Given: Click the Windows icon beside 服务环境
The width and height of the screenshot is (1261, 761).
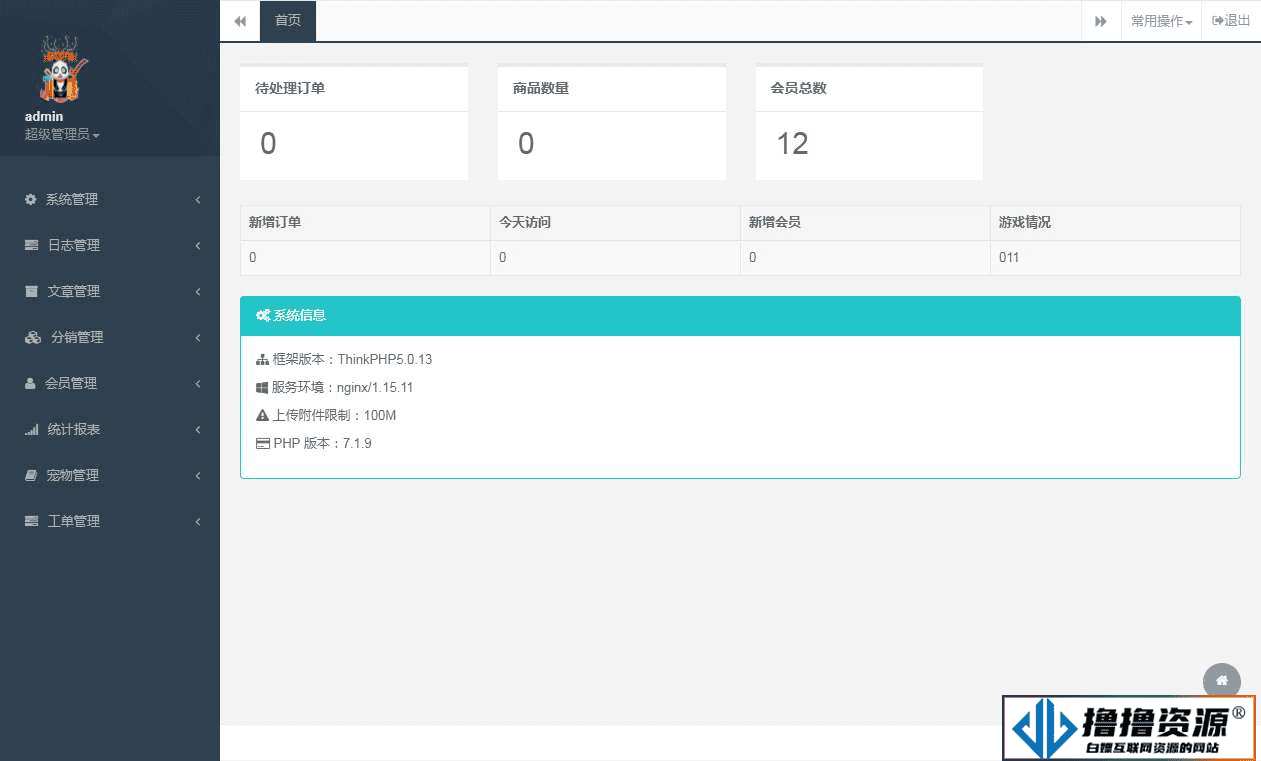Looking at the screenshot, I should click(x=262, y=387).
